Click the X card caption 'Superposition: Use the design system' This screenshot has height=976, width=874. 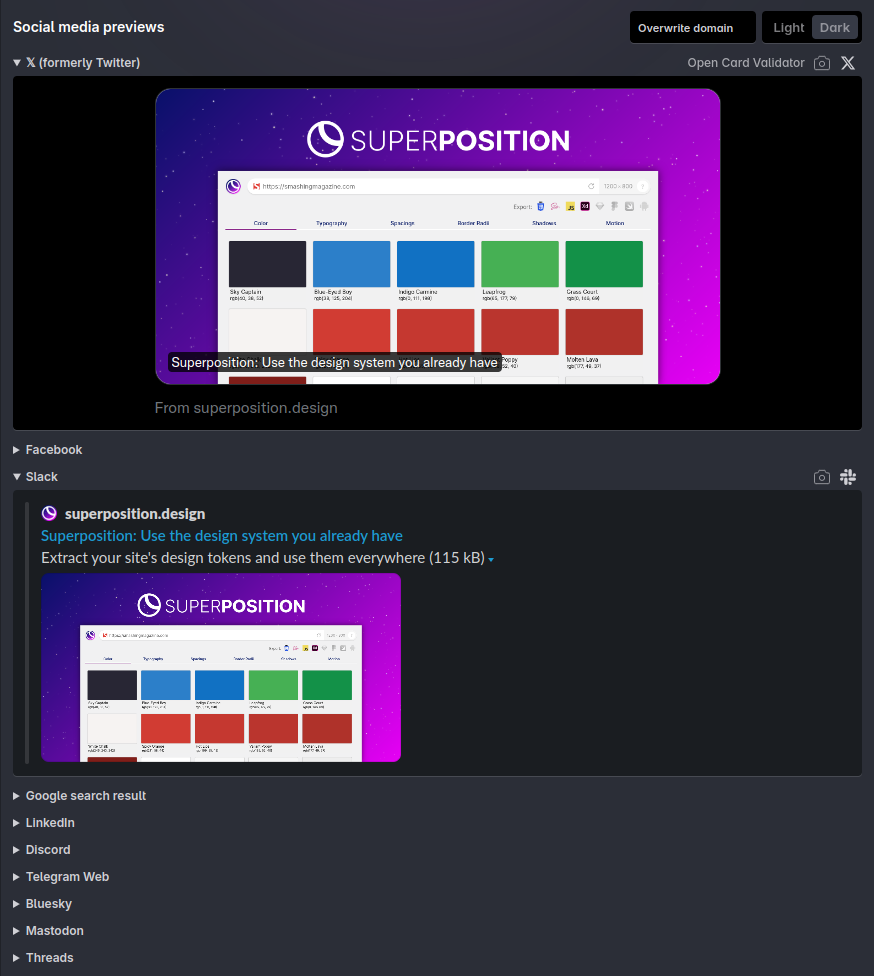pos(334,362)
